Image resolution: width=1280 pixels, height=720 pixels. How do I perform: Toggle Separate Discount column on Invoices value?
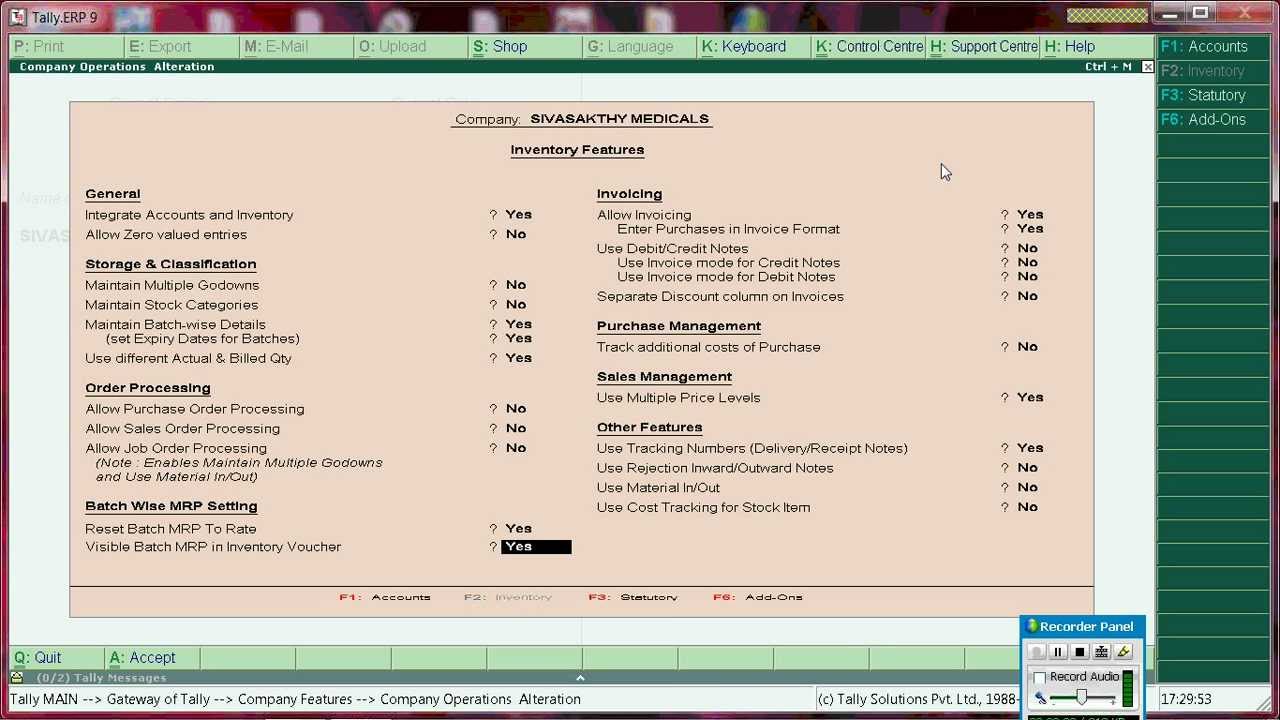point(1027,296)
